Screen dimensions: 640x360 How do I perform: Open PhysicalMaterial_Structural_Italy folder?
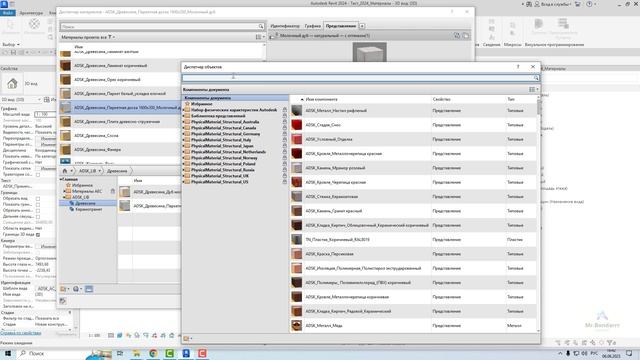(221, 140)
